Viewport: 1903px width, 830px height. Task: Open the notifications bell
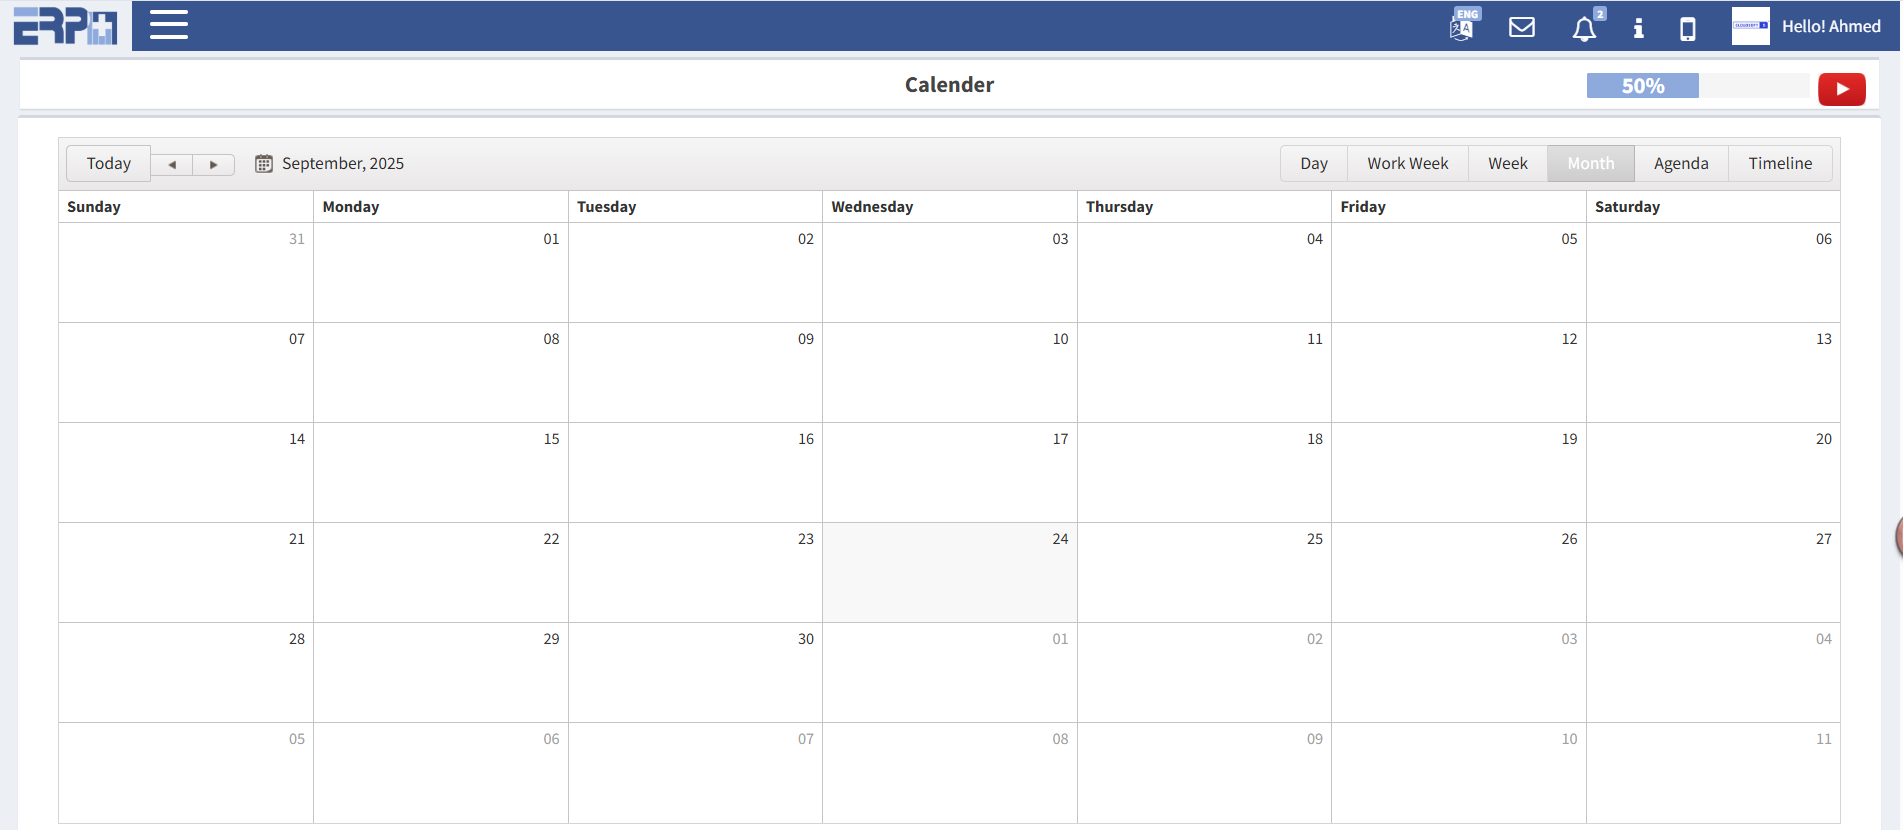[1584, 29]
